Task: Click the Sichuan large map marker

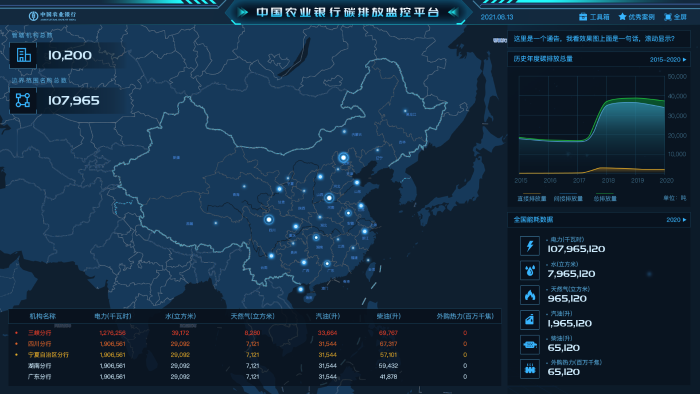Action: tap(269, 220)
